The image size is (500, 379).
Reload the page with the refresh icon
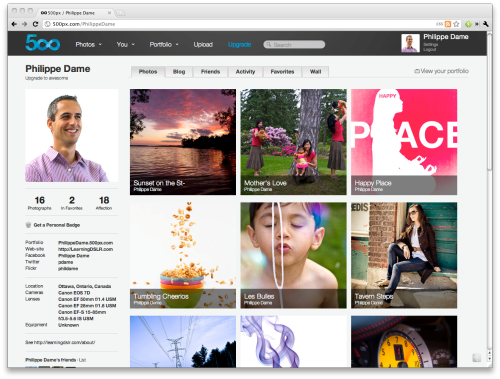pyautogui.click(x=35, y=24)
